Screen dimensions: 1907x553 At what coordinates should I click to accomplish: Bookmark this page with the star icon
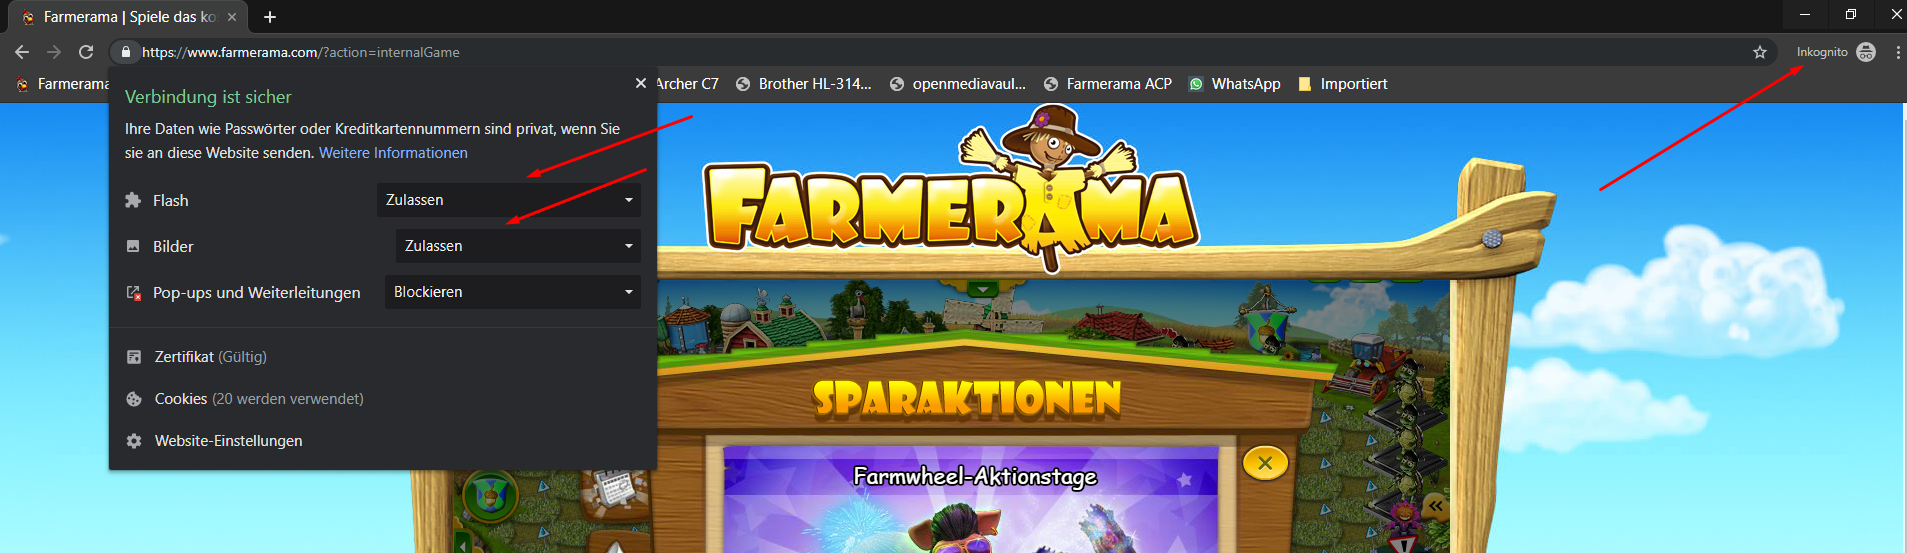(x=1760, y=52)
